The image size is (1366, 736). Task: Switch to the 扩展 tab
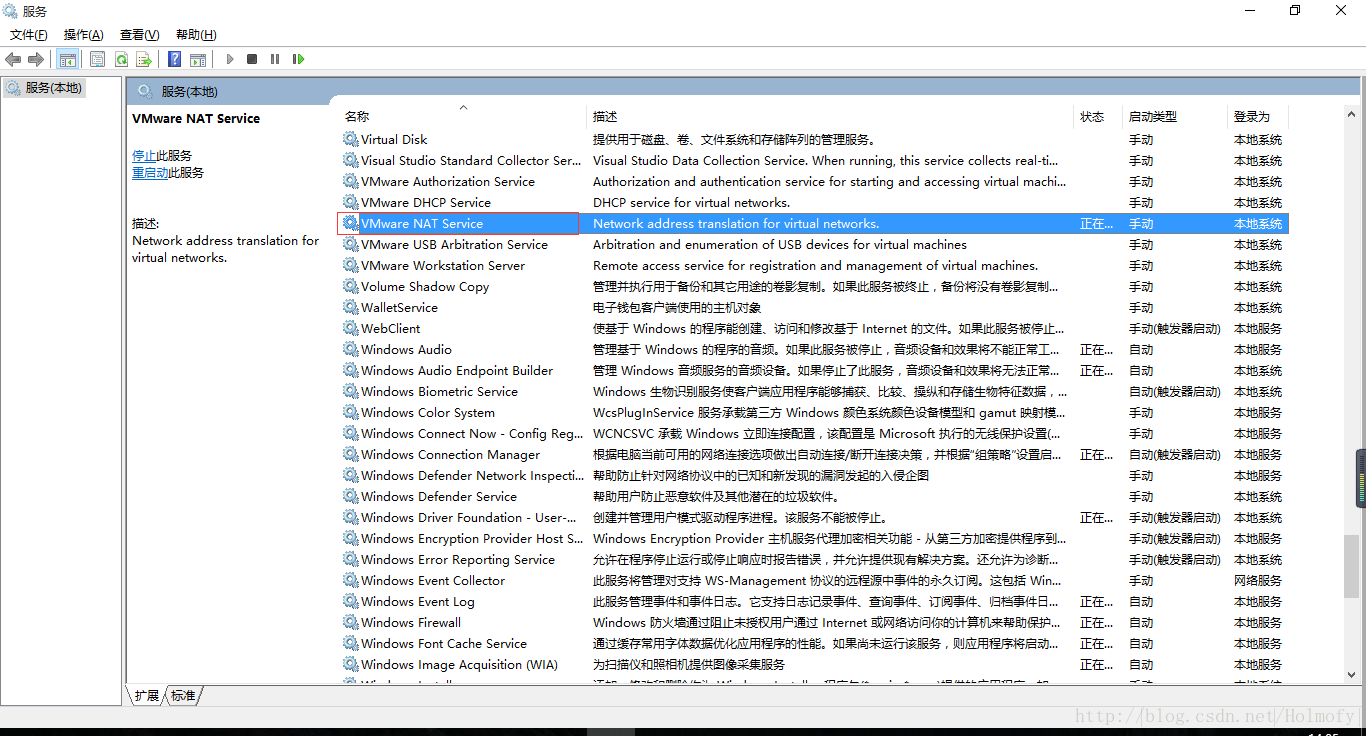[147, 695]
